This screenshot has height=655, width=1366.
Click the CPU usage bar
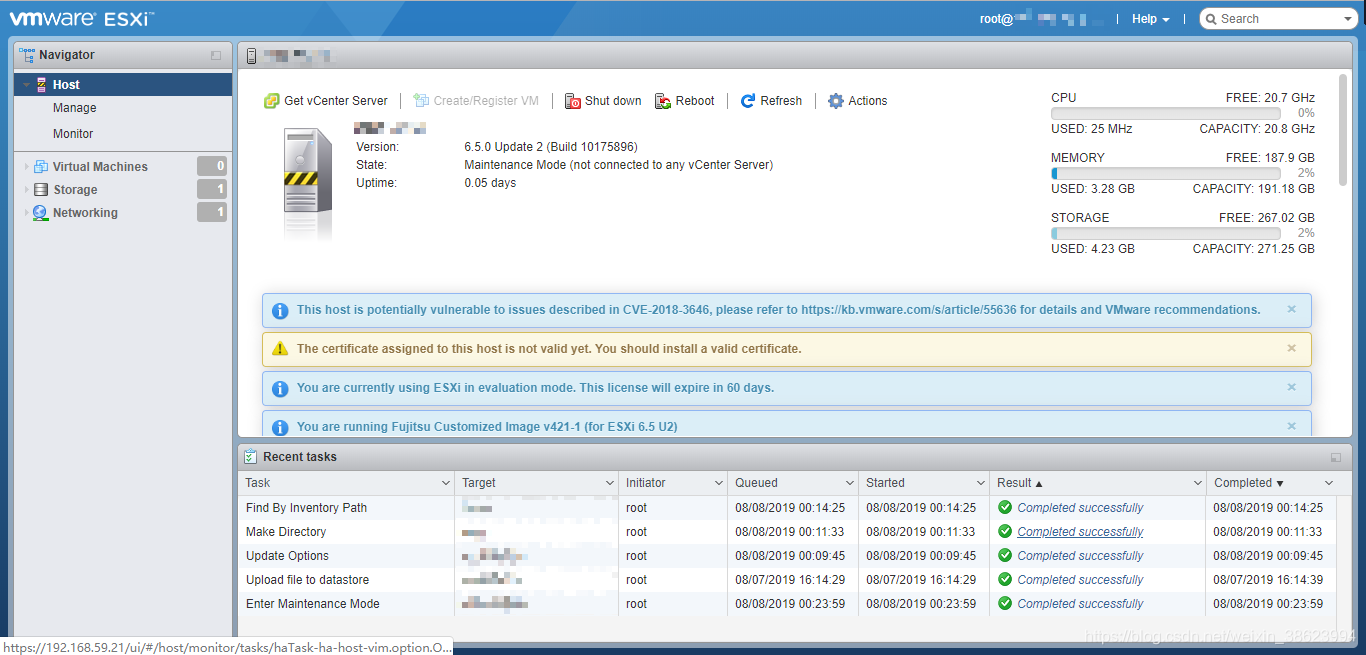(x=1166, y=114)
